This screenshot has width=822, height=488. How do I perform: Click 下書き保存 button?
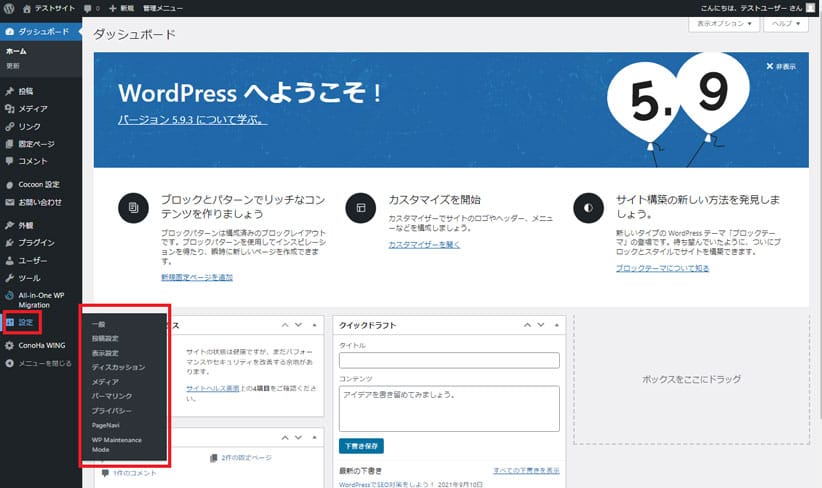pyautogui.click(x=361, y=446)
